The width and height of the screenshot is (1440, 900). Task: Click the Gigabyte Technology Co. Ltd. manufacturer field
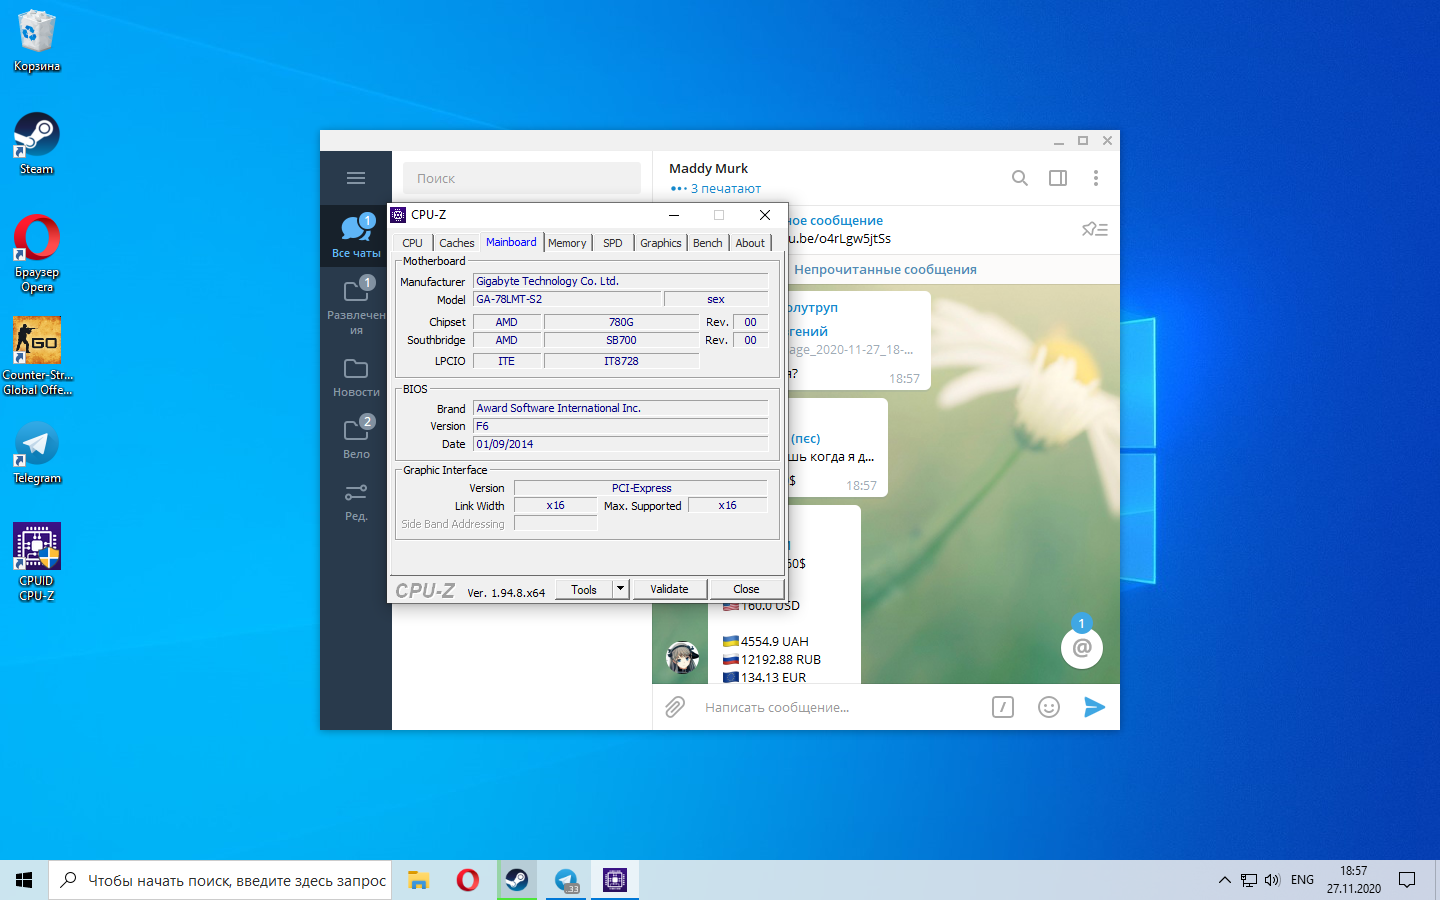pos(621,281)
